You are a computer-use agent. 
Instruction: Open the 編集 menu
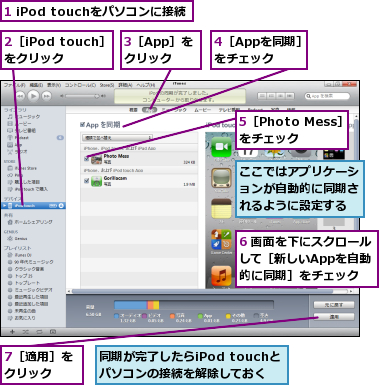[36, 85]
